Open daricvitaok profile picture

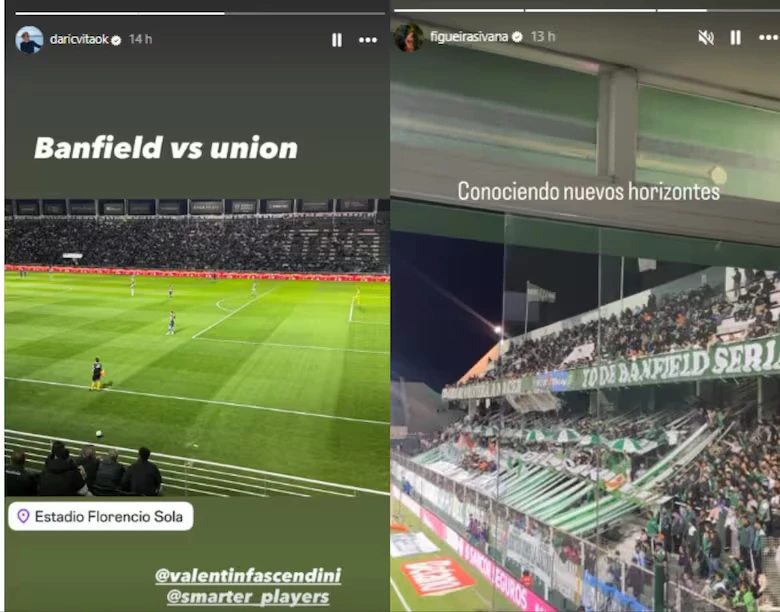pos(29,39)
